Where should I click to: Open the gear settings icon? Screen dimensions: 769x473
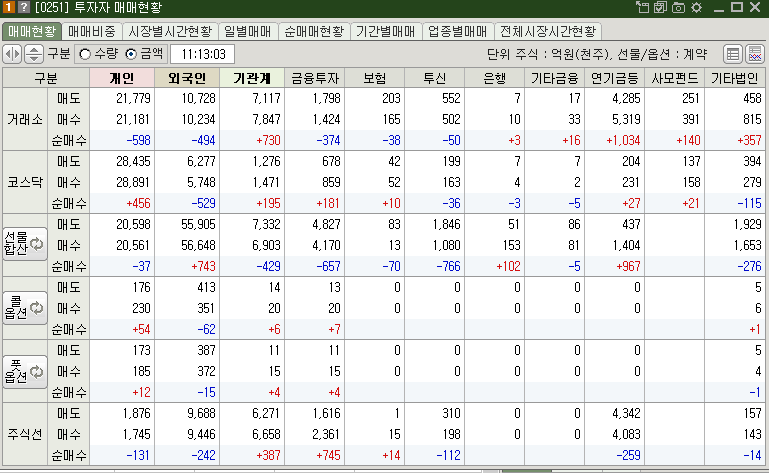point(696,7)
